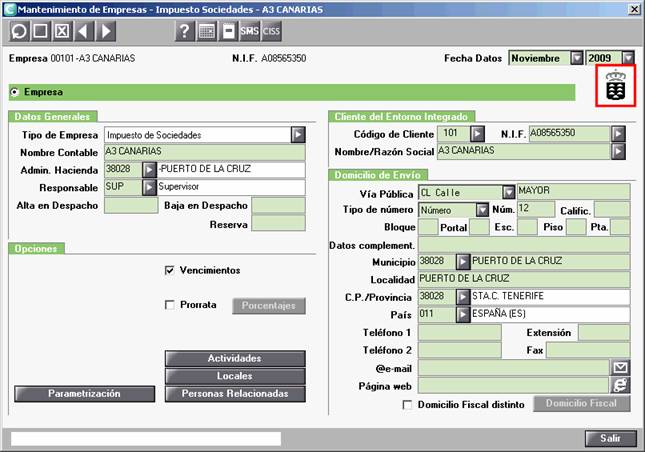
Task: Expand the 2009 year dropdown
Action: (x=628, y=58)
